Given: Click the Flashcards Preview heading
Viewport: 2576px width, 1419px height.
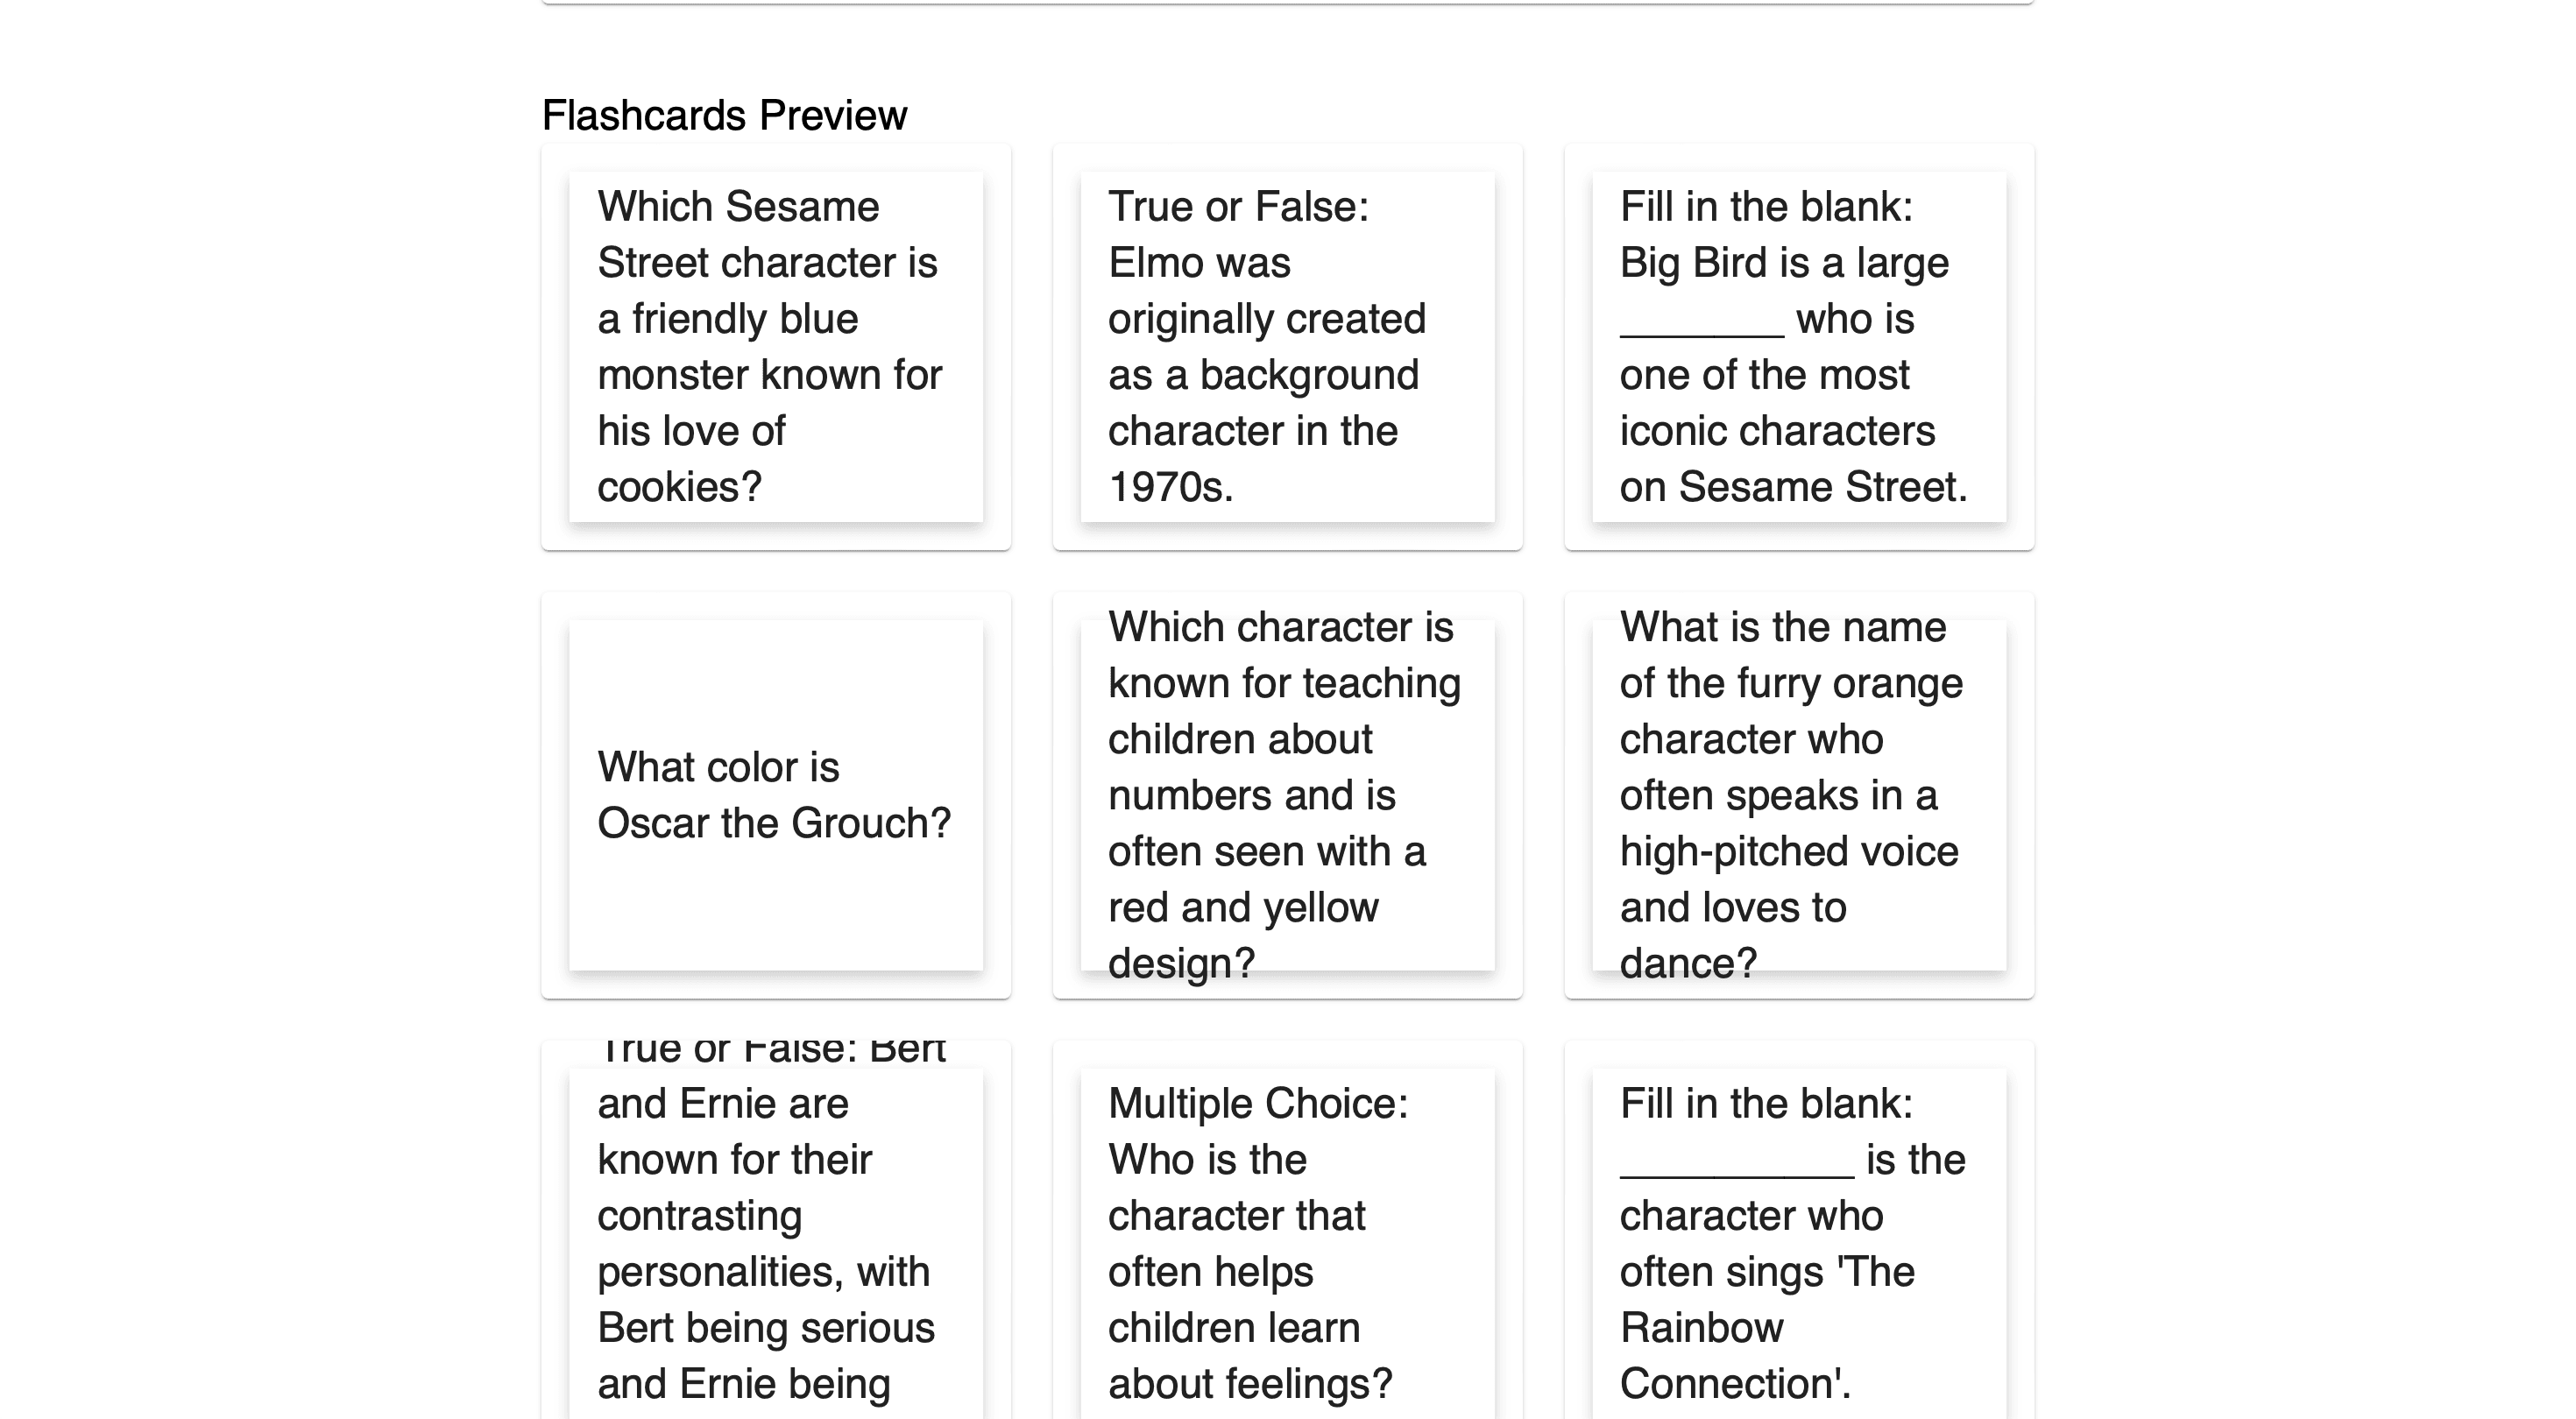Looking at the screenshot, I should (724, 115).
